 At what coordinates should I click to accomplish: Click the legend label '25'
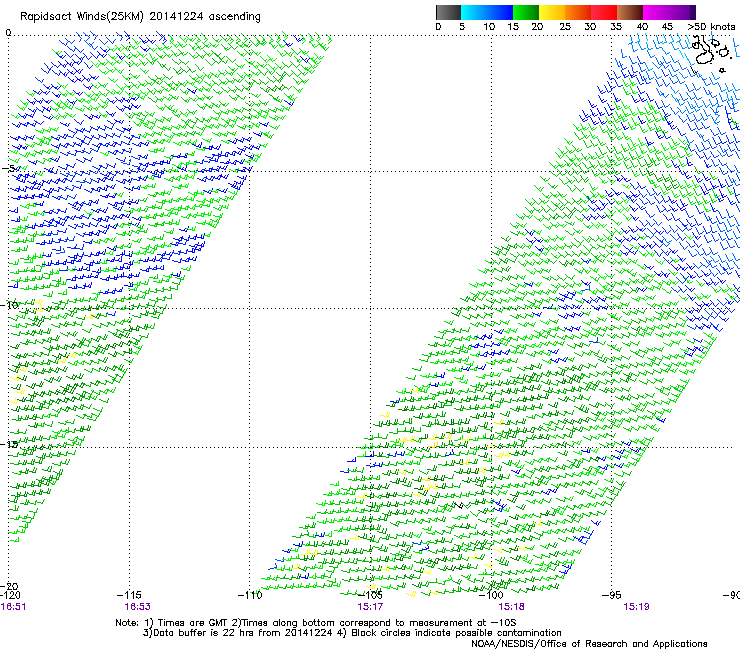565,27
